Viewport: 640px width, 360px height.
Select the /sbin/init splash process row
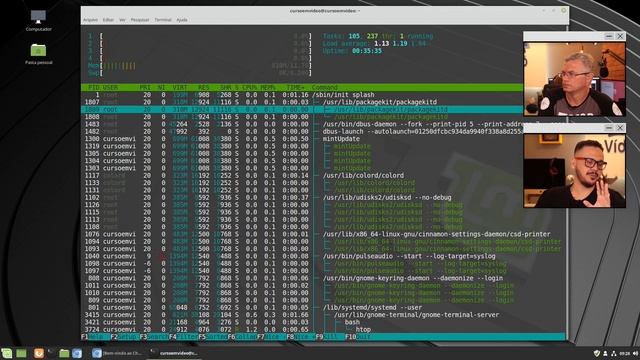[302, 95]
